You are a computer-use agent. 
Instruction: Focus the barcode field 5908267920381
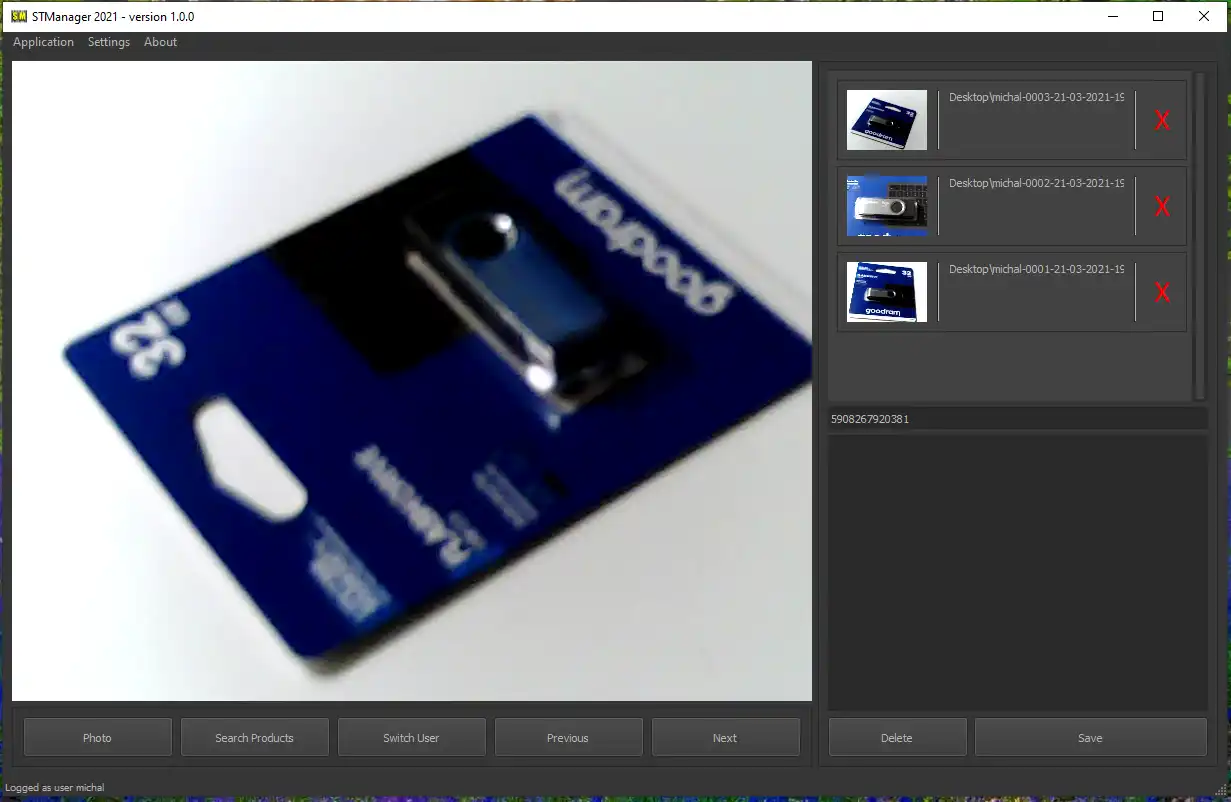(x=1018, y=419)
